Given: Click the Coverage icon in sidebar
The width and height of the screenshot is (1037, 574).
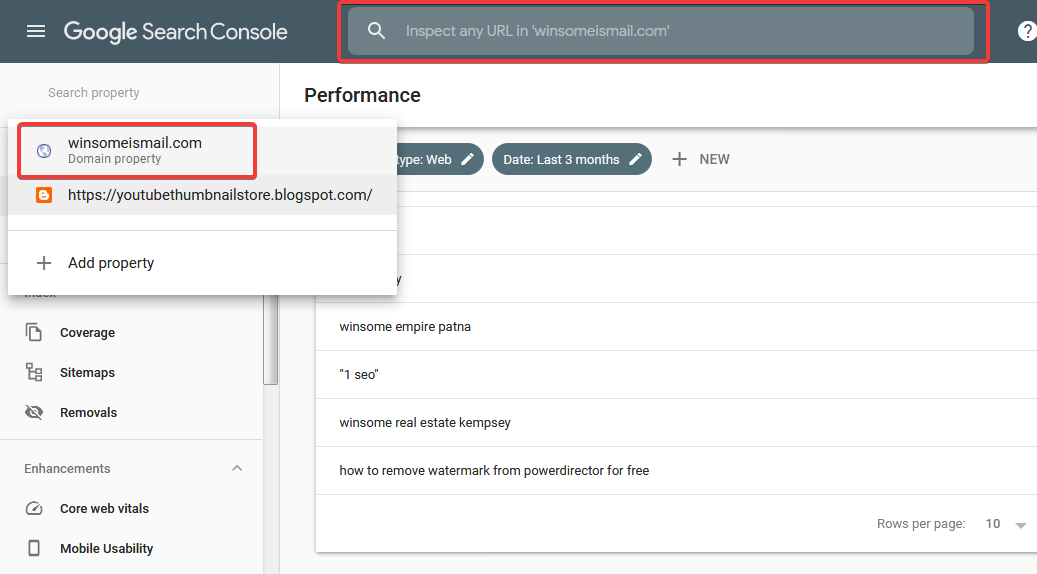Looking at the screenshot, I should point(35,332).
